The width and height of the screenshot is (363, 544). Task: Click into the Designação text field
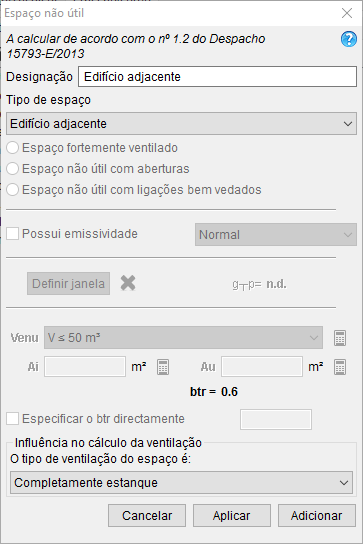tap(217, 77)
